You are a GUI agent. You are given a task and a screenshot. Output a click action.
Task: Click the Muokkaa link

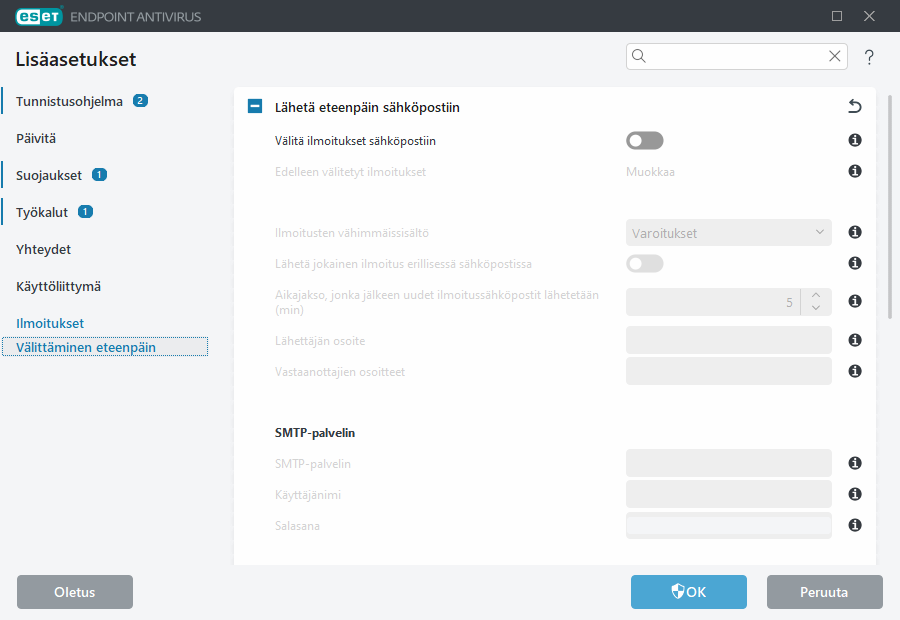coord(650,172)
